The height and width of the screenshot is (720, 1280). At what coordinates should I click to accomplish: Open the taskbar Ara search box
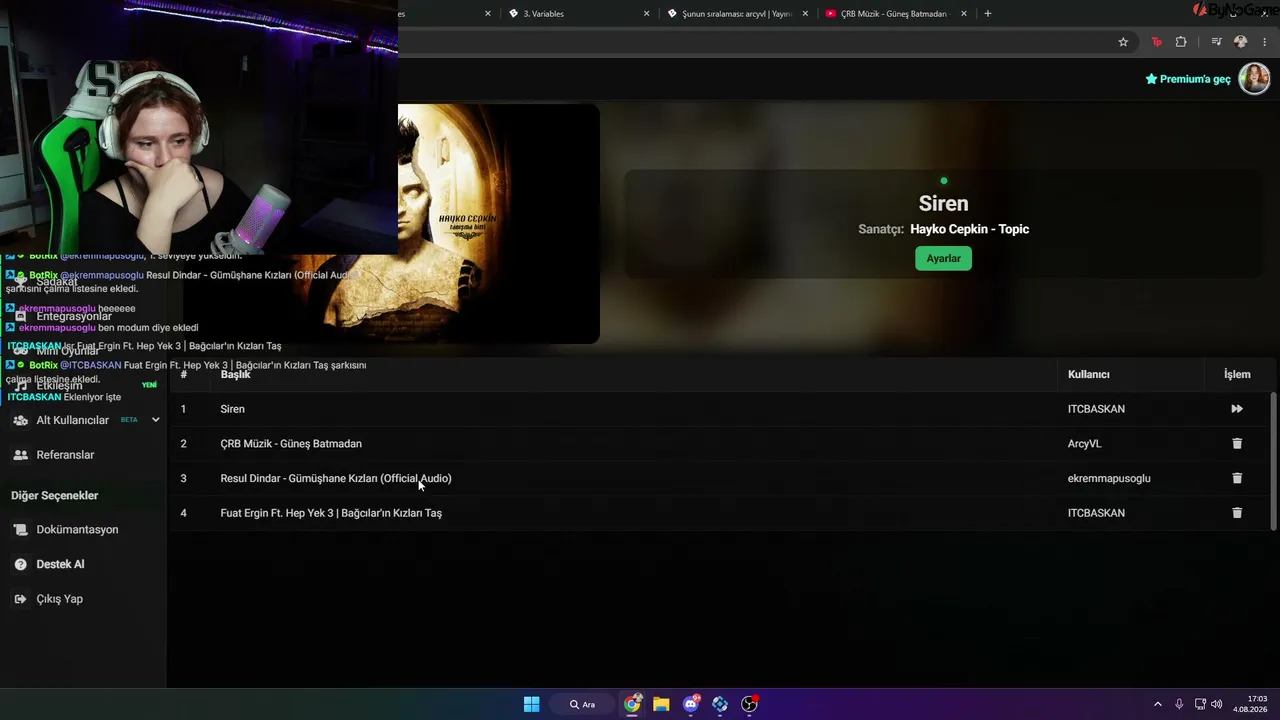(583, 704)
